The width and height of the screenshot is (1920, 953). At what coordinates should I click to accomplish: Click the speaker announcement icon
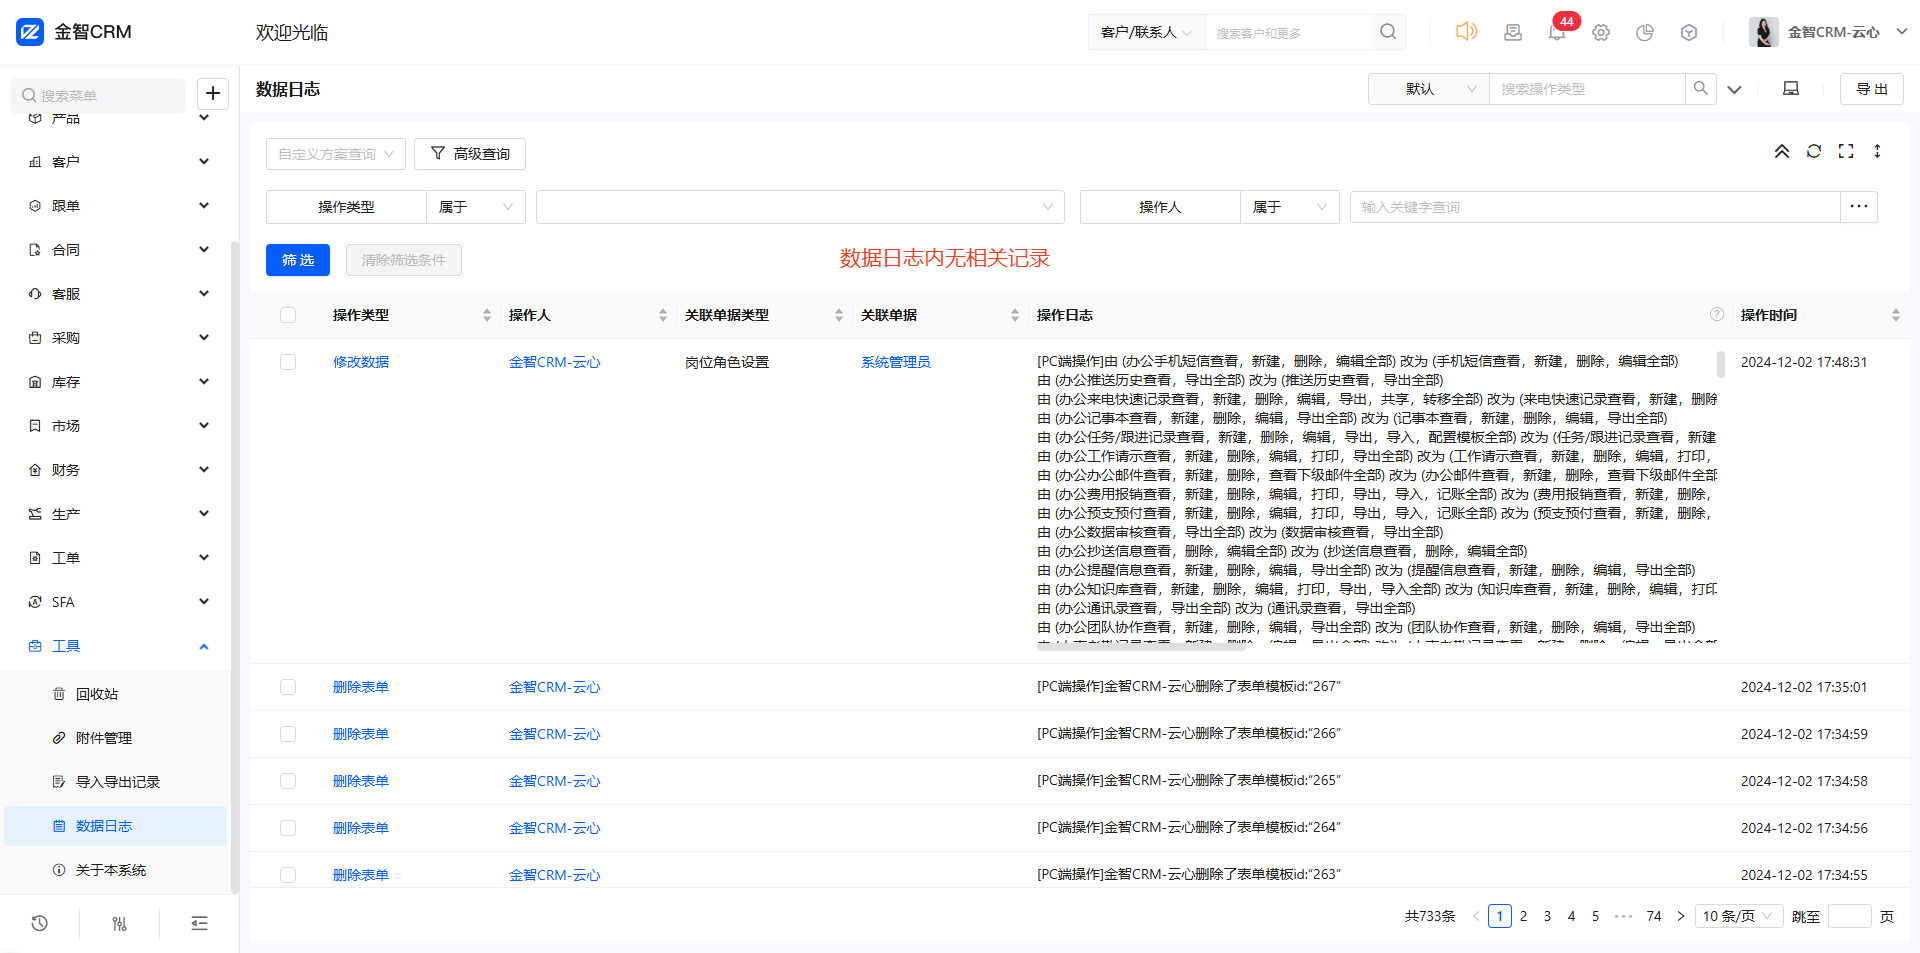click(x=1466, y=32)
